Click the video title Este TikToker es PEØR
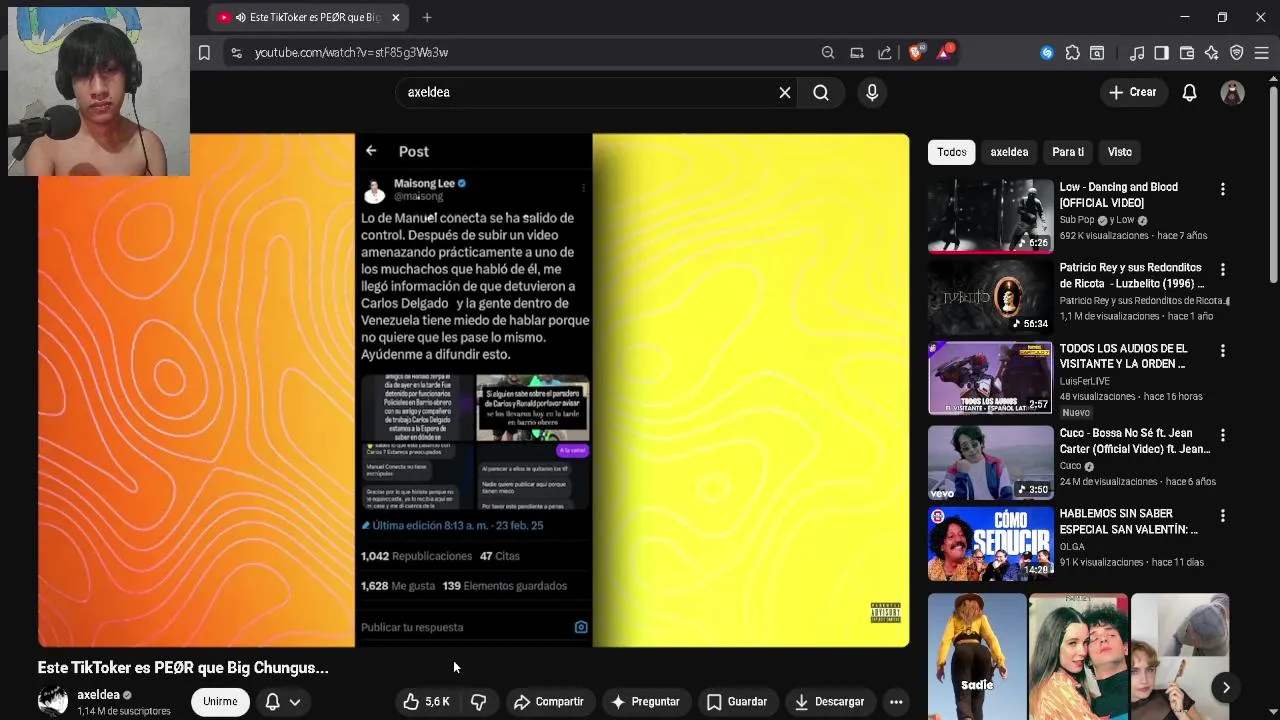This screenshot has height=720, width=1280. (x=183, y=668)
